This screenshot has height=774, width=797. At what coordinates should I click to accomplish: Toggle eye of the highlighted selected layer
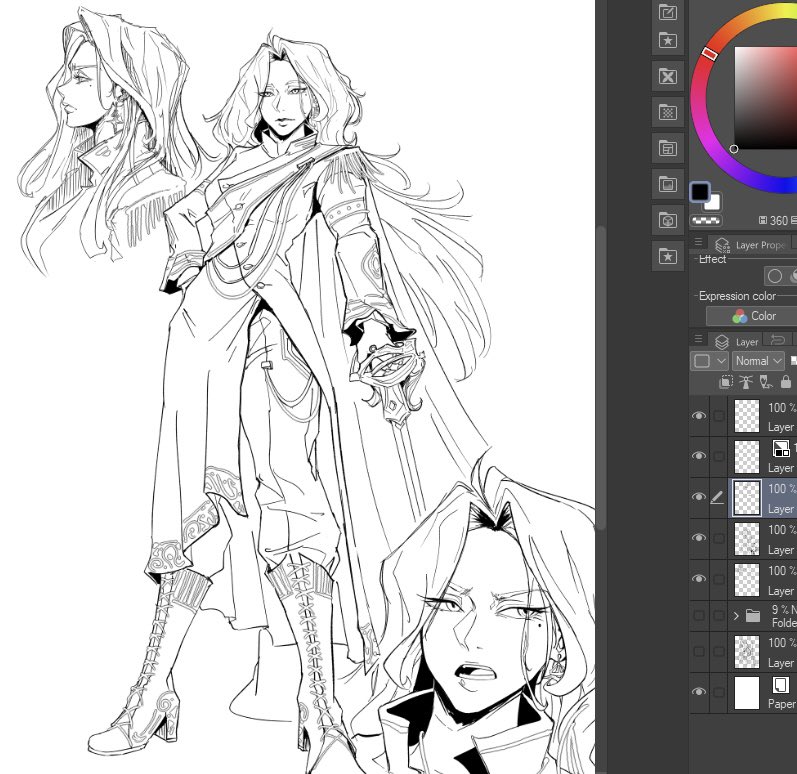[699, 497]
